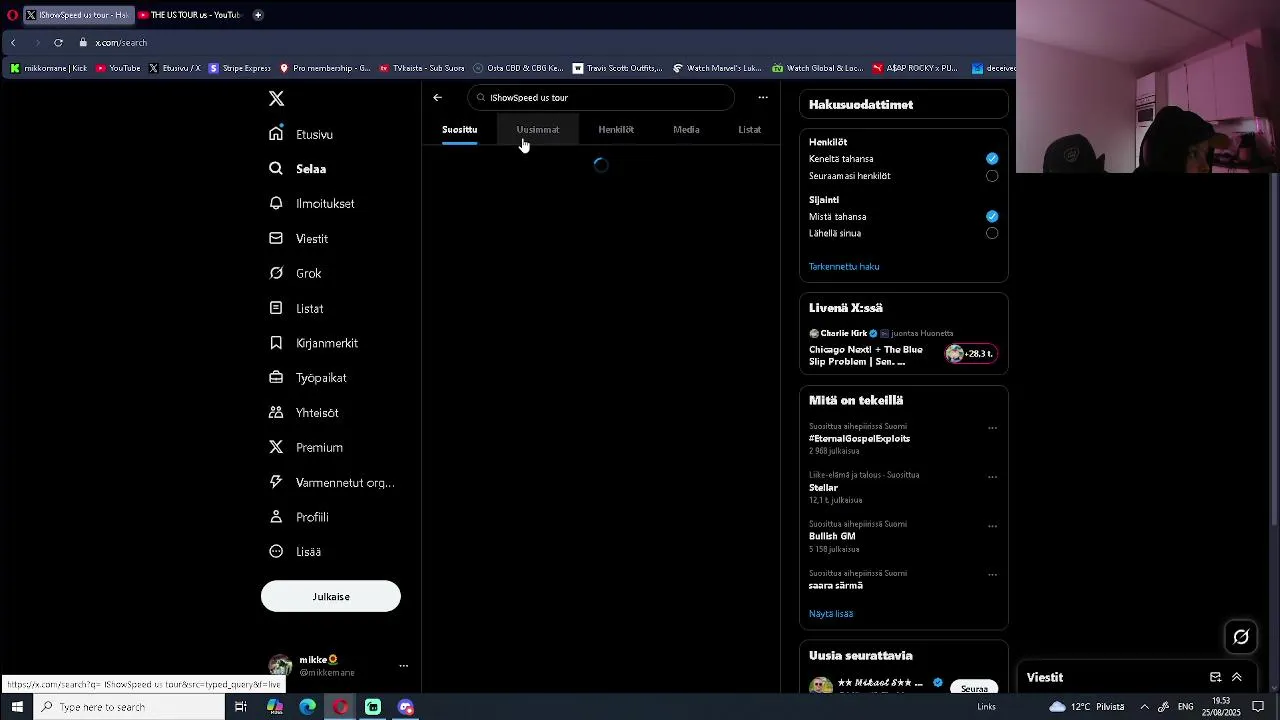Show hidden system tray icons
1280x720 pixels.
coord(1144,707)
